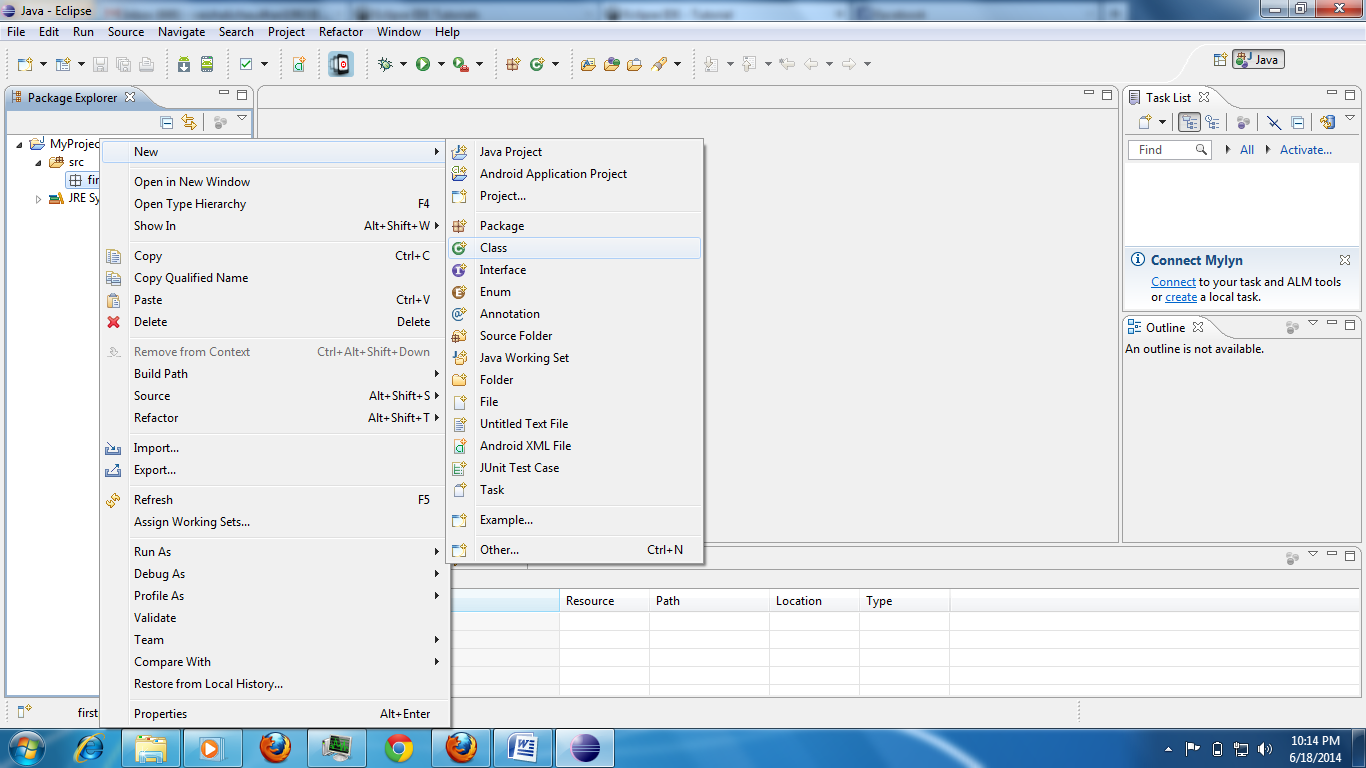
Task: Click New Task icon in Task List
Action: pyautogui.click(x=1146, y=122)
